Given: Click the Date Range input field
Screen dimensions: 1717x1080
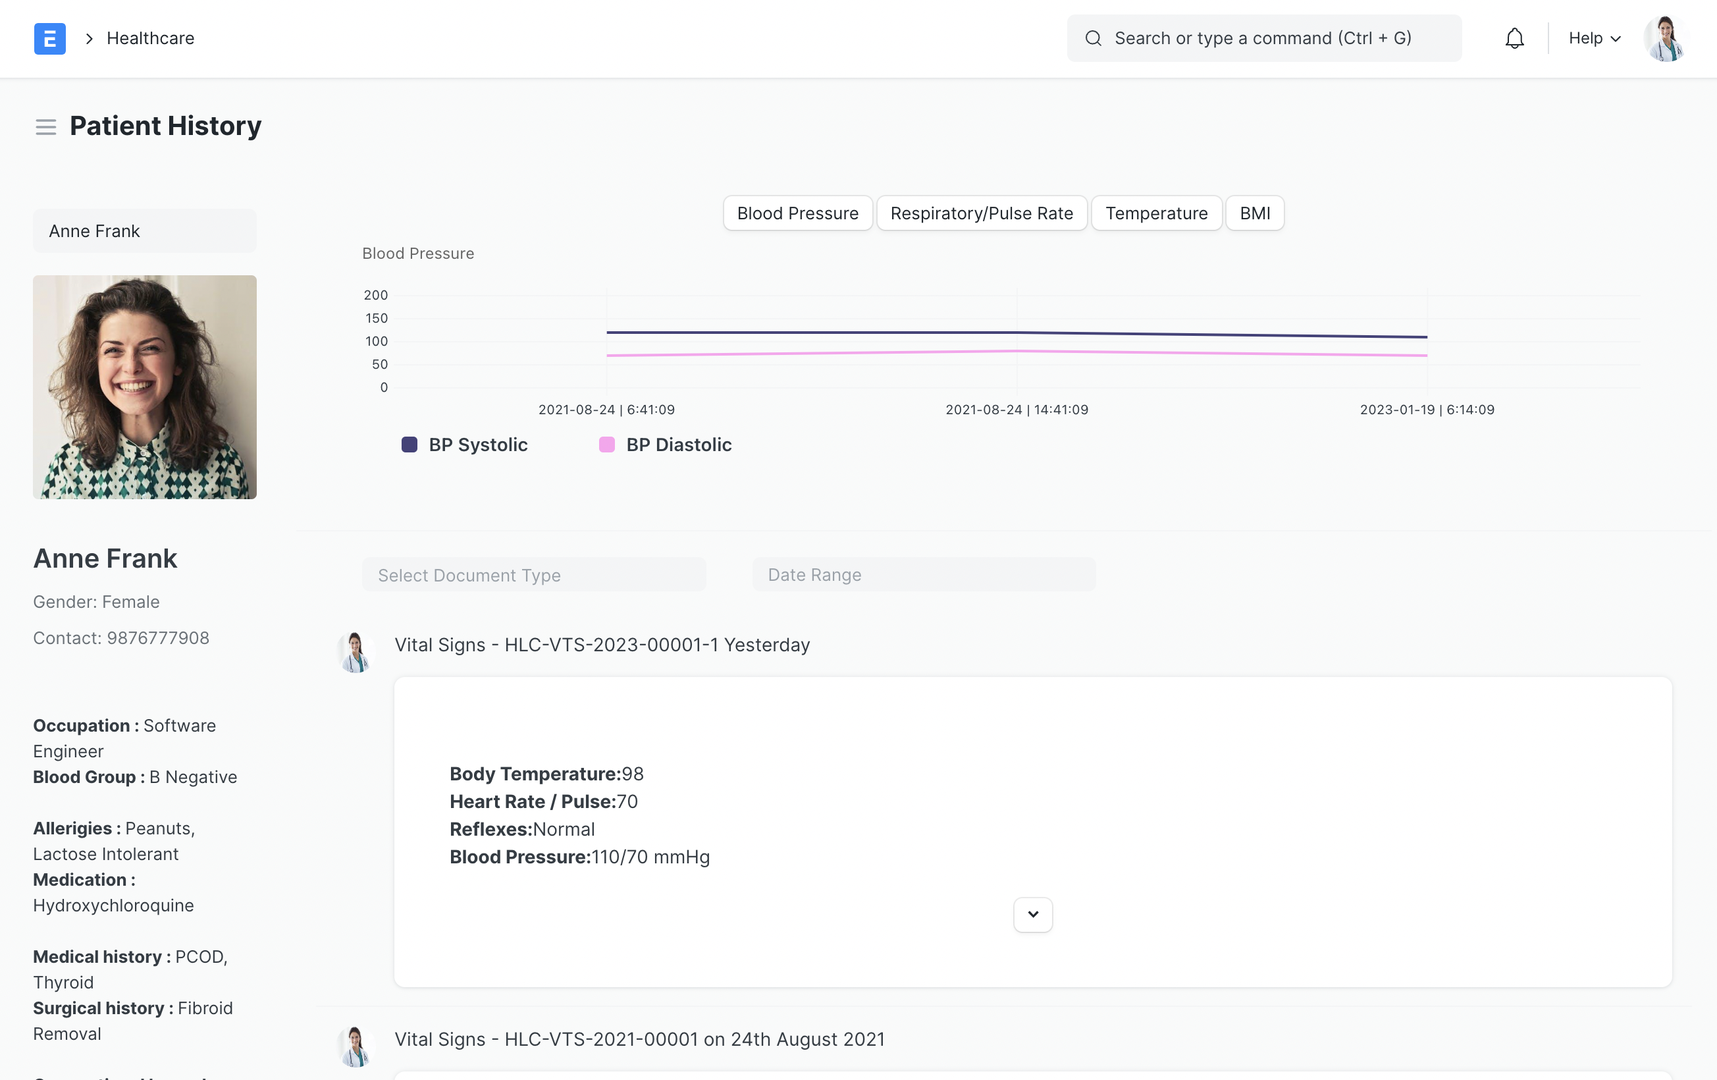Looking at the screenshot, I should coord(923,575).
